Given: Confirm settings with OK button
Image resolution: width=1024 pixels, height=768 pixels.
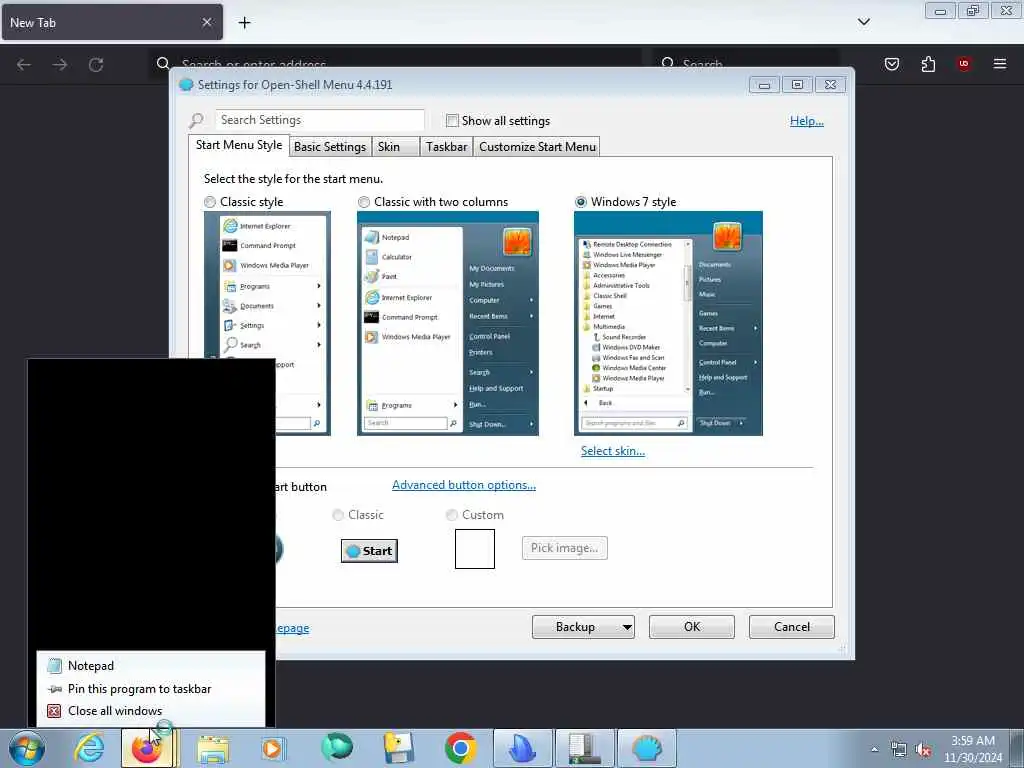Looking at the screenshot, I should [692, 627].
